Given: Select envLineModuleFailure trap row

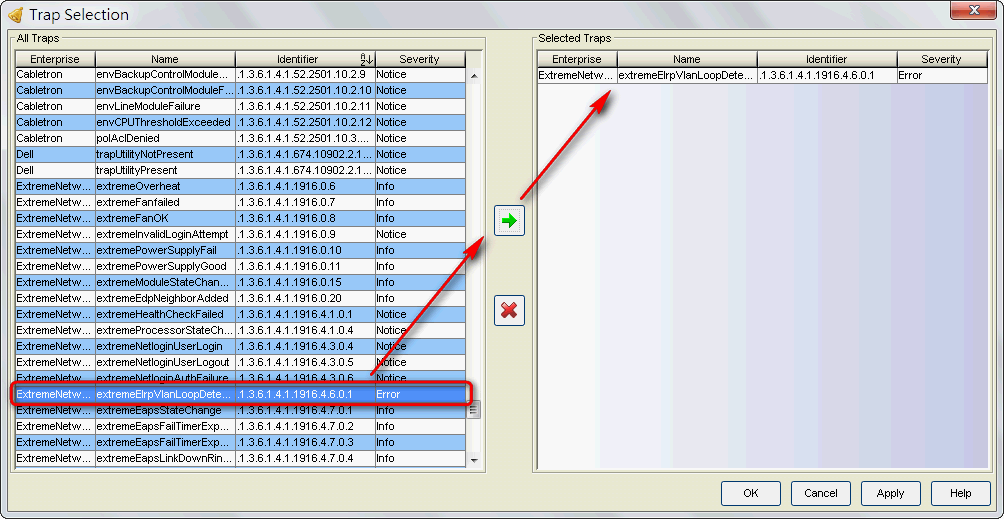Looking at the screenshot, I should 240,106.
